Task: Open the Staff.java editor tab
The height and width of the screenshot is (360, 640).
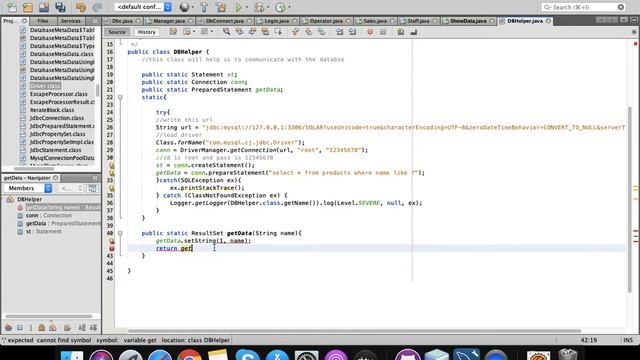Action: point(418,21)
